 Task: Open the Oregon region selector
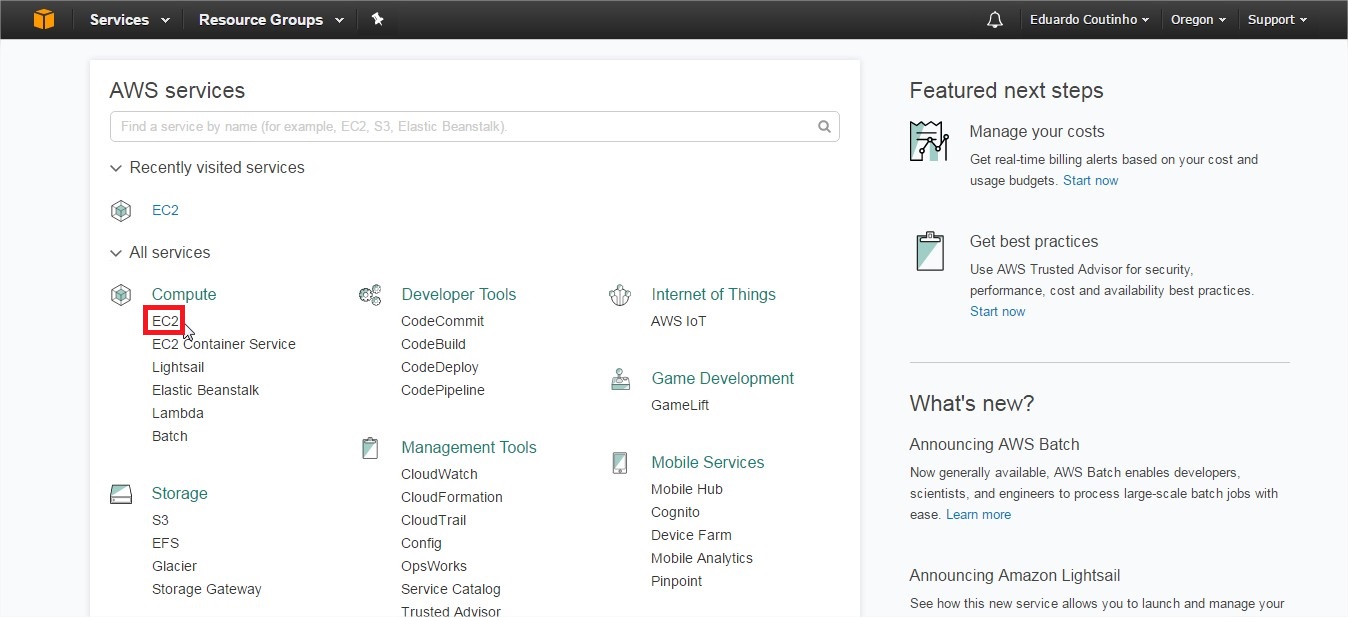1198,20
